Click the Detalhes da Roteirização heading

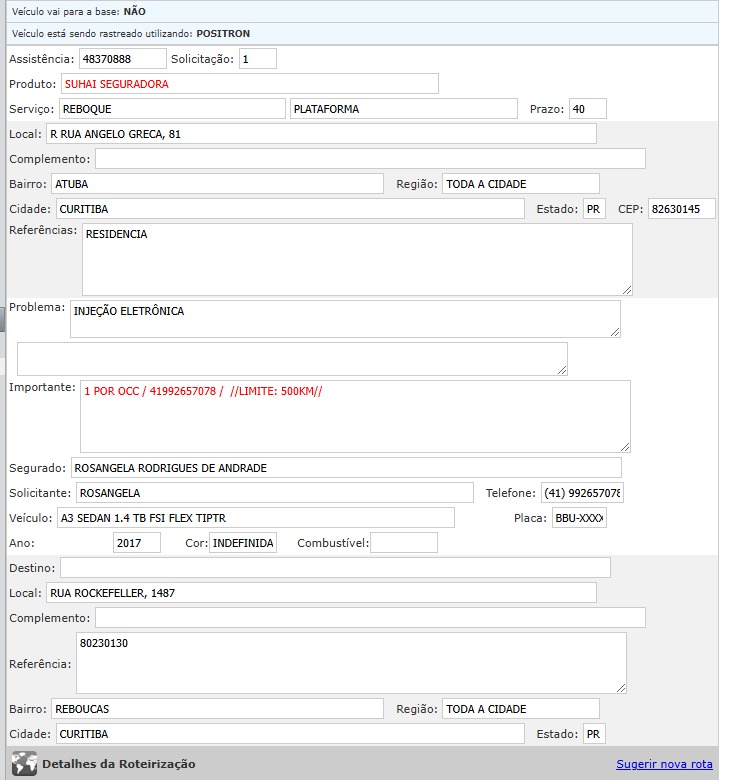point(118,764)
